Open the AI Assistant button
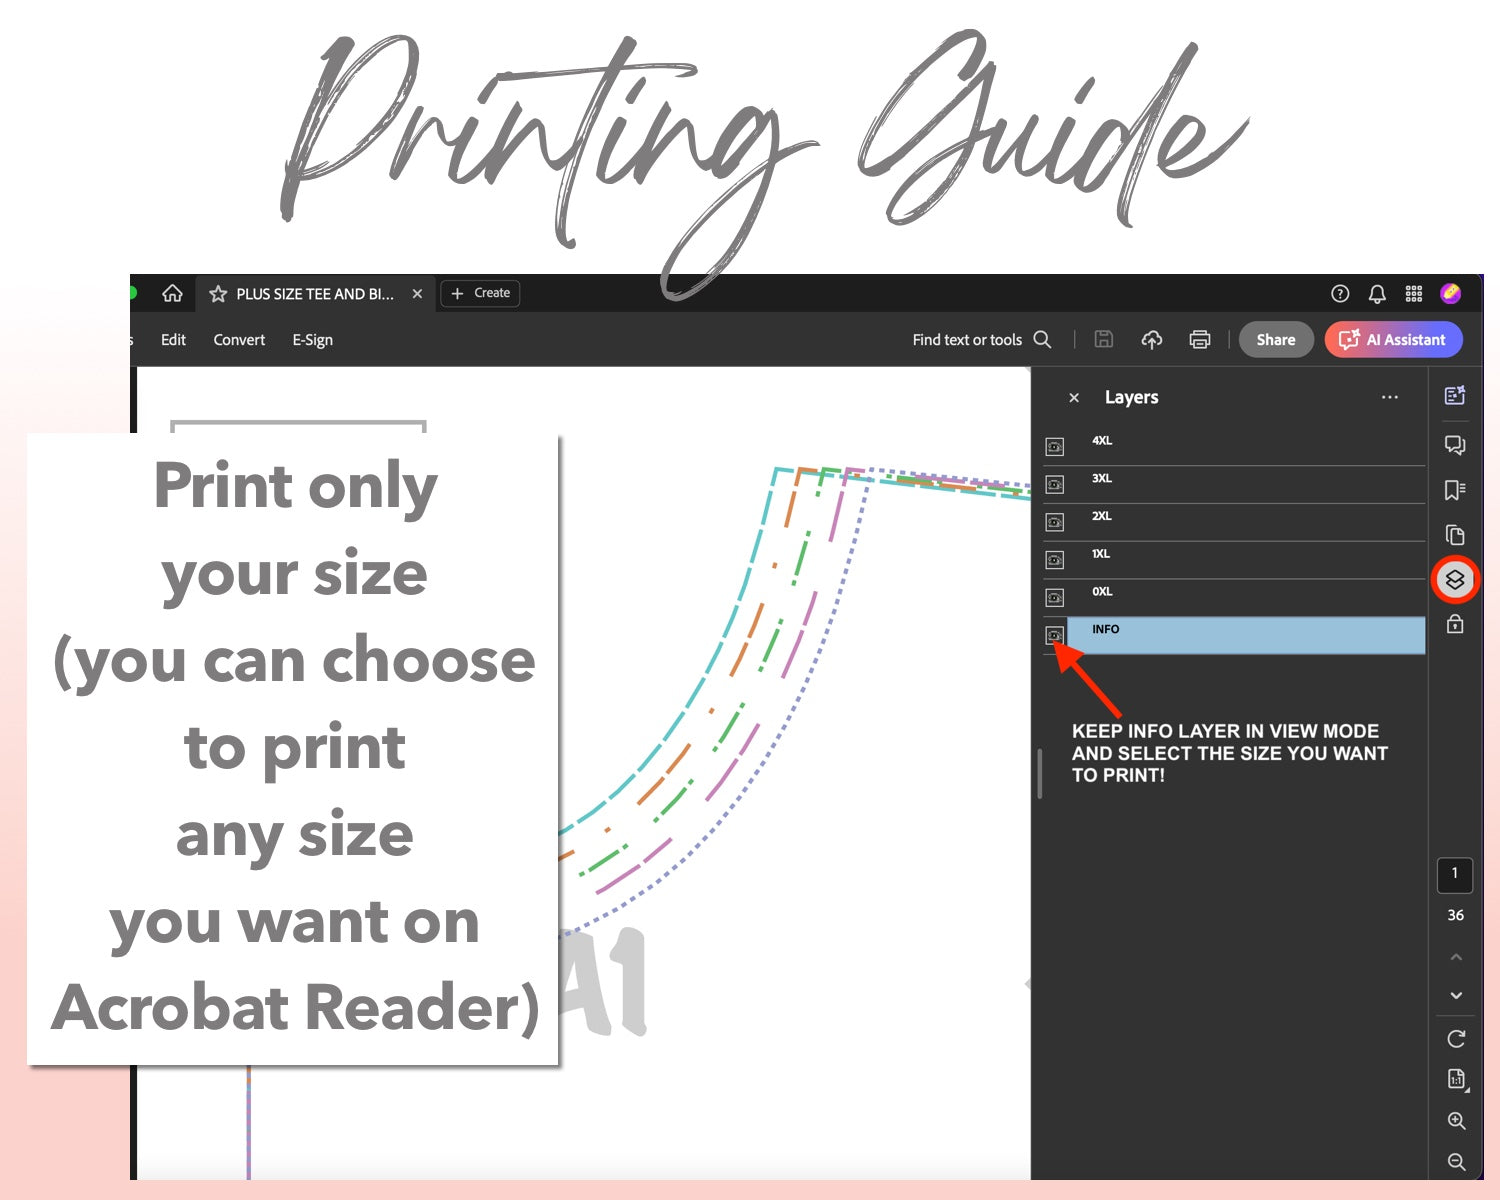 click(1393, 340)
